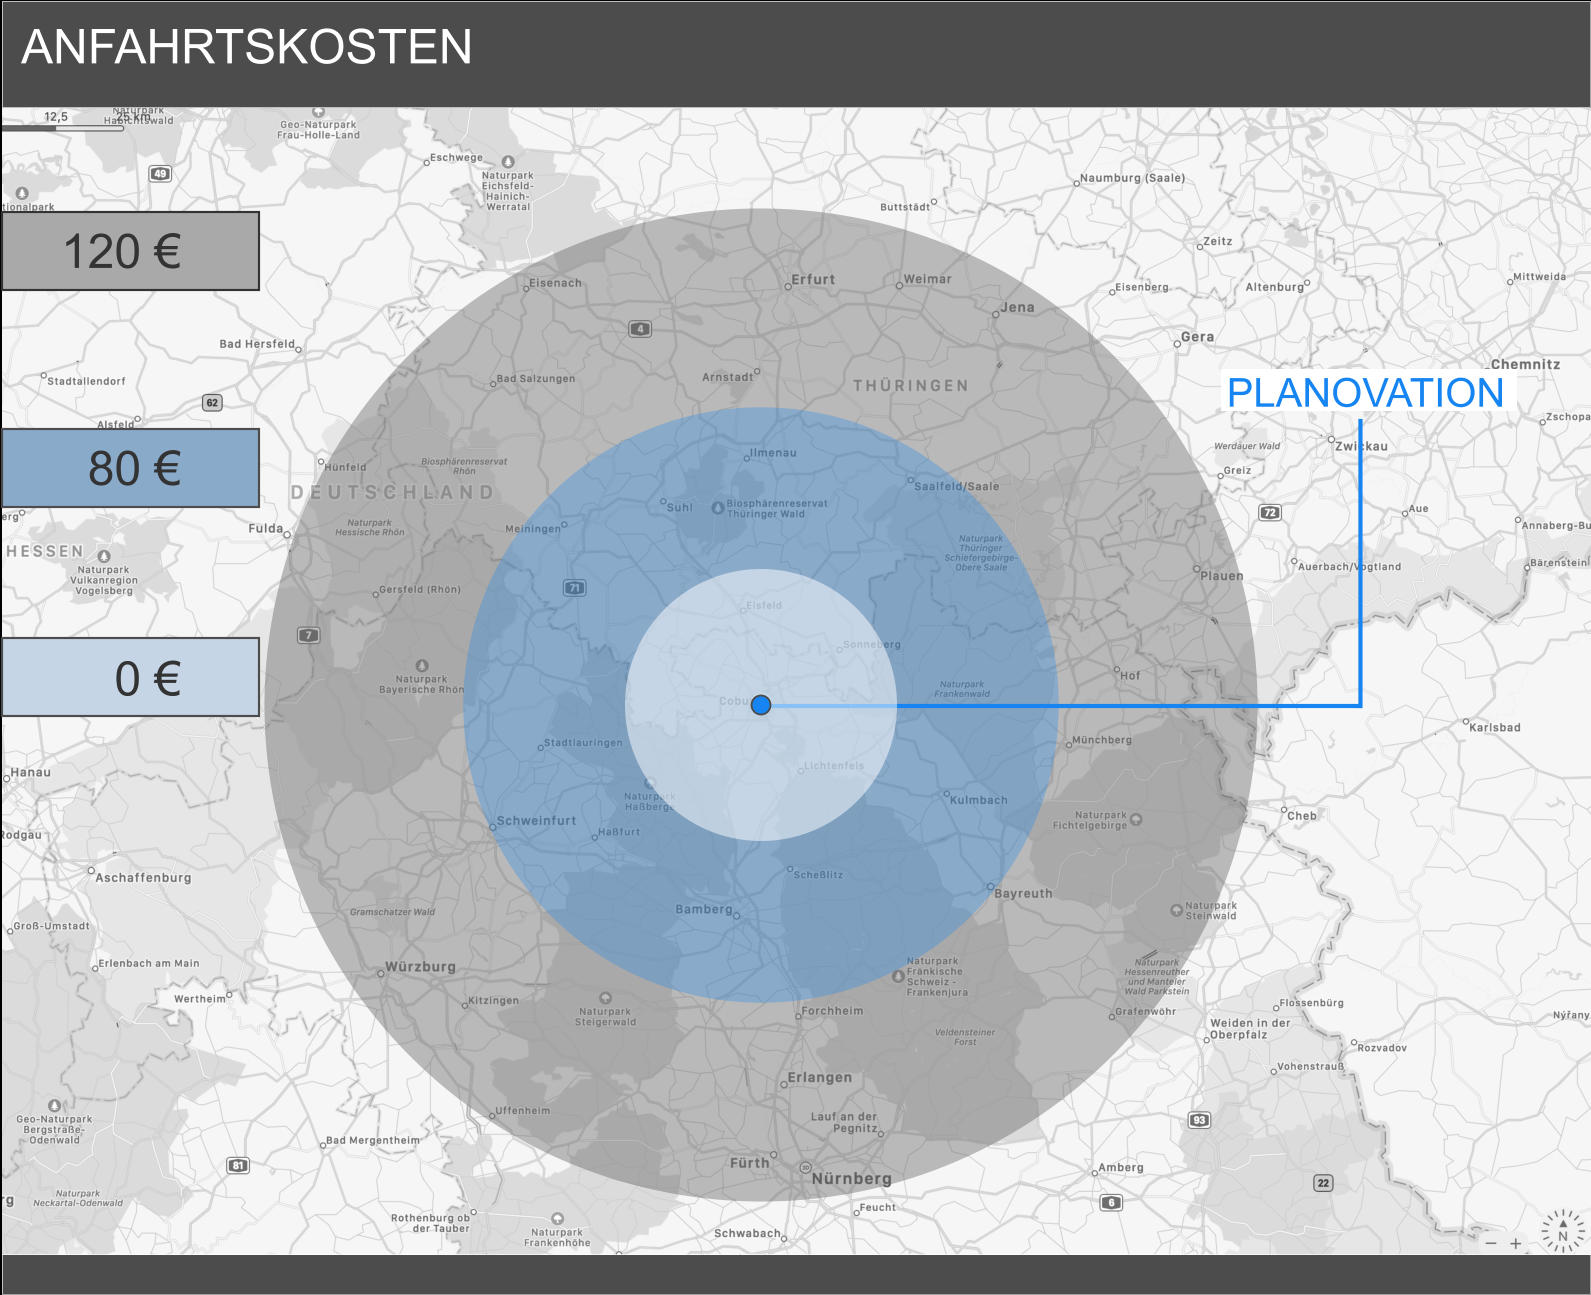Click the Schweinfurt city label

coord(536,821)
